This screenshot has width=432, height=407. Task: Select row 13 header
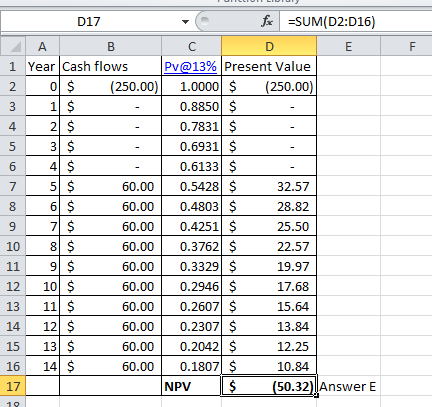pos(13,306)
